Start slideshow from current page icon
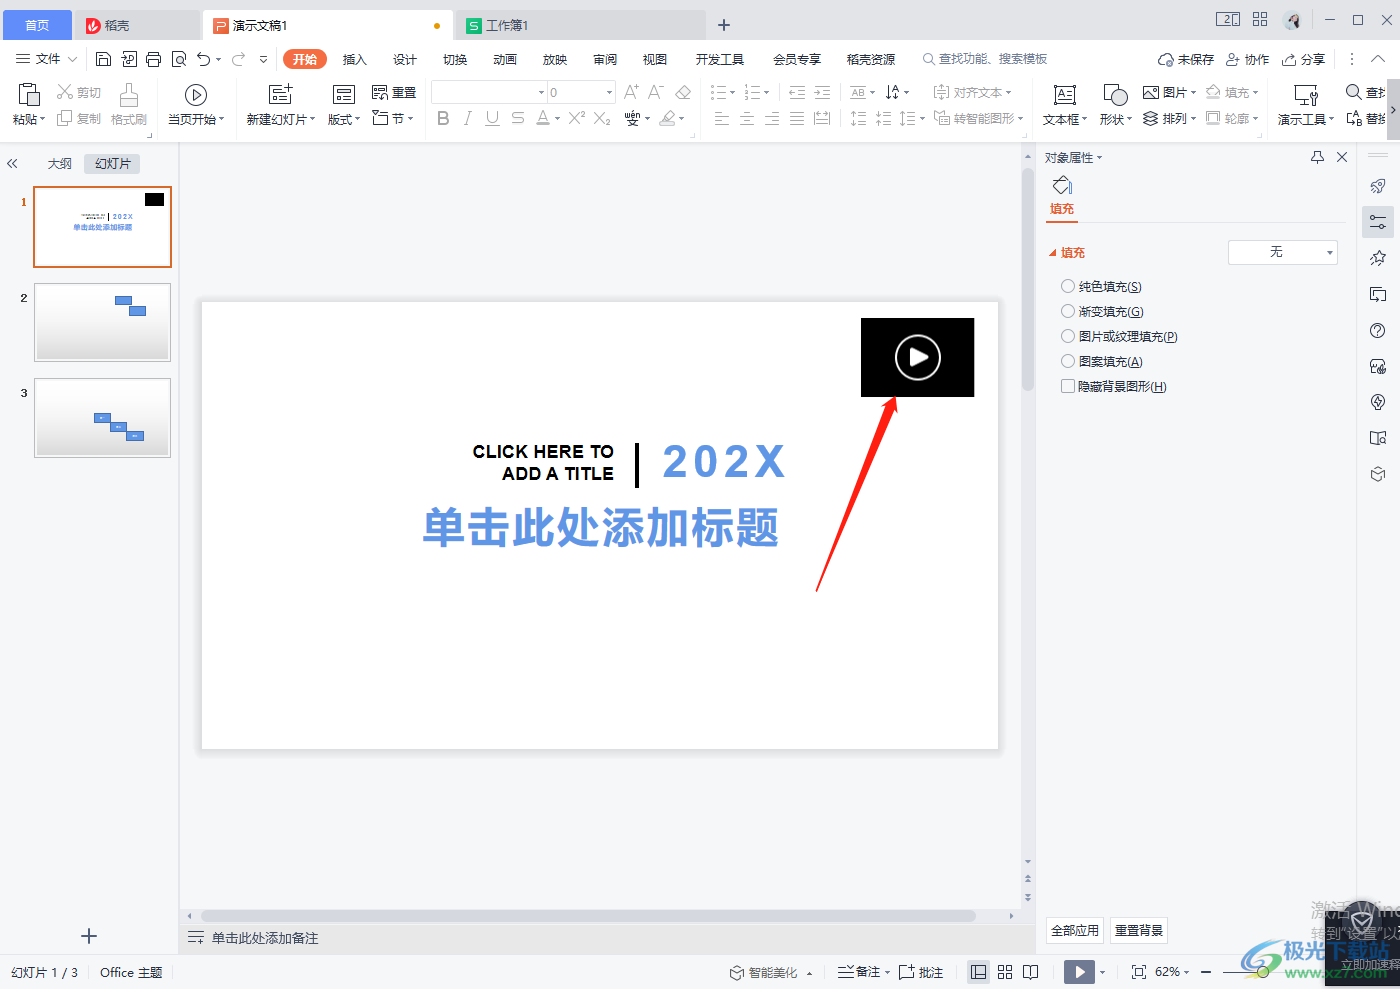The image size is (1400, 989). coord(196,95)
